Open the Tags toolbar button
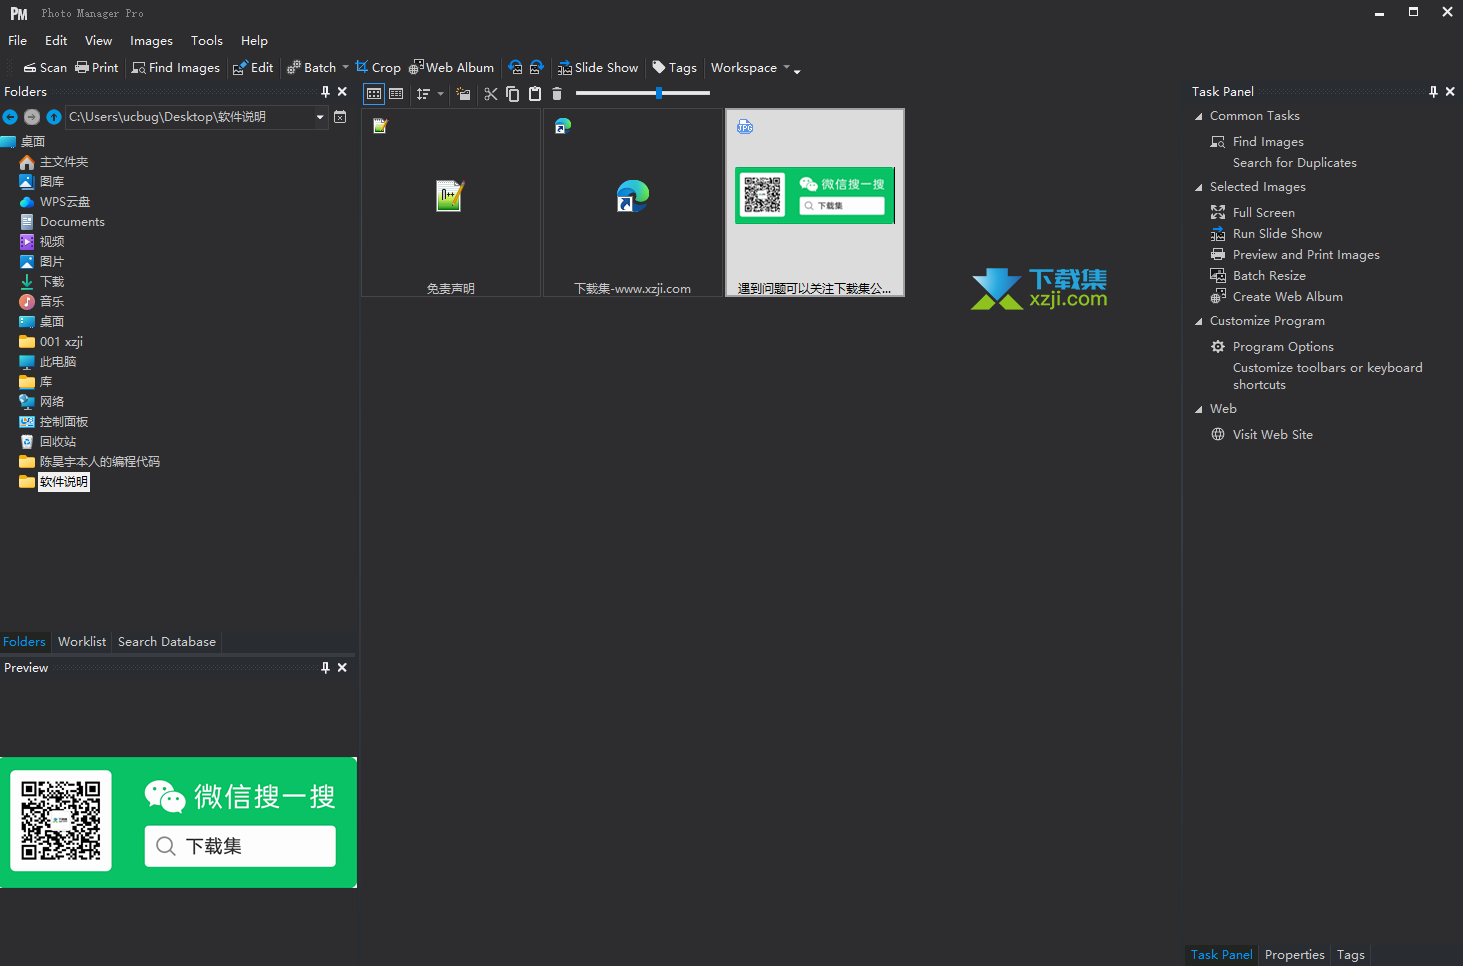This screenshot has height=966, width=1463. tap(675, 68)
